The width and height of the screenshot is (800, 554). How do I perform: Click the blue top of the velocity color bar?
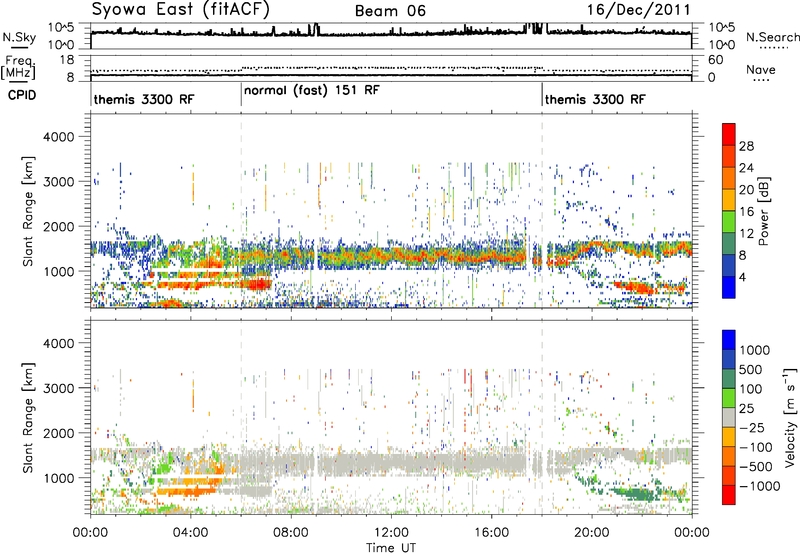pyautogui.click(x=729, y=340)
